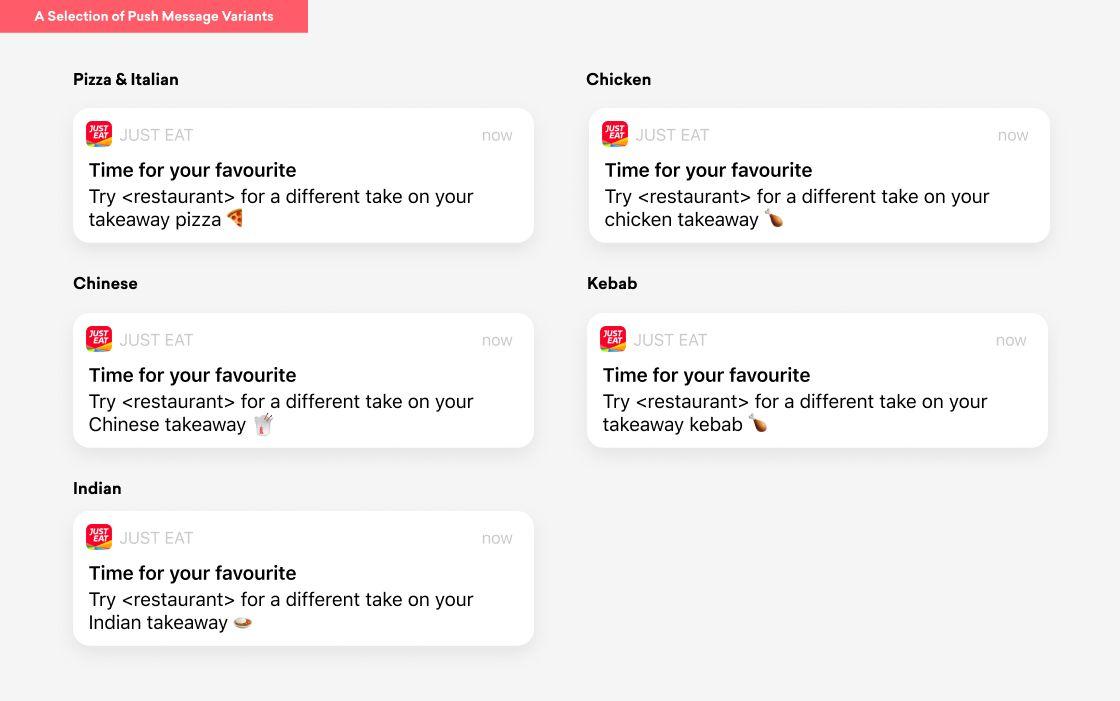The image size is (1120, 701).
Task: Click the 'A Selection of Push Message Variants' banner
Action: tap(154, 16)
